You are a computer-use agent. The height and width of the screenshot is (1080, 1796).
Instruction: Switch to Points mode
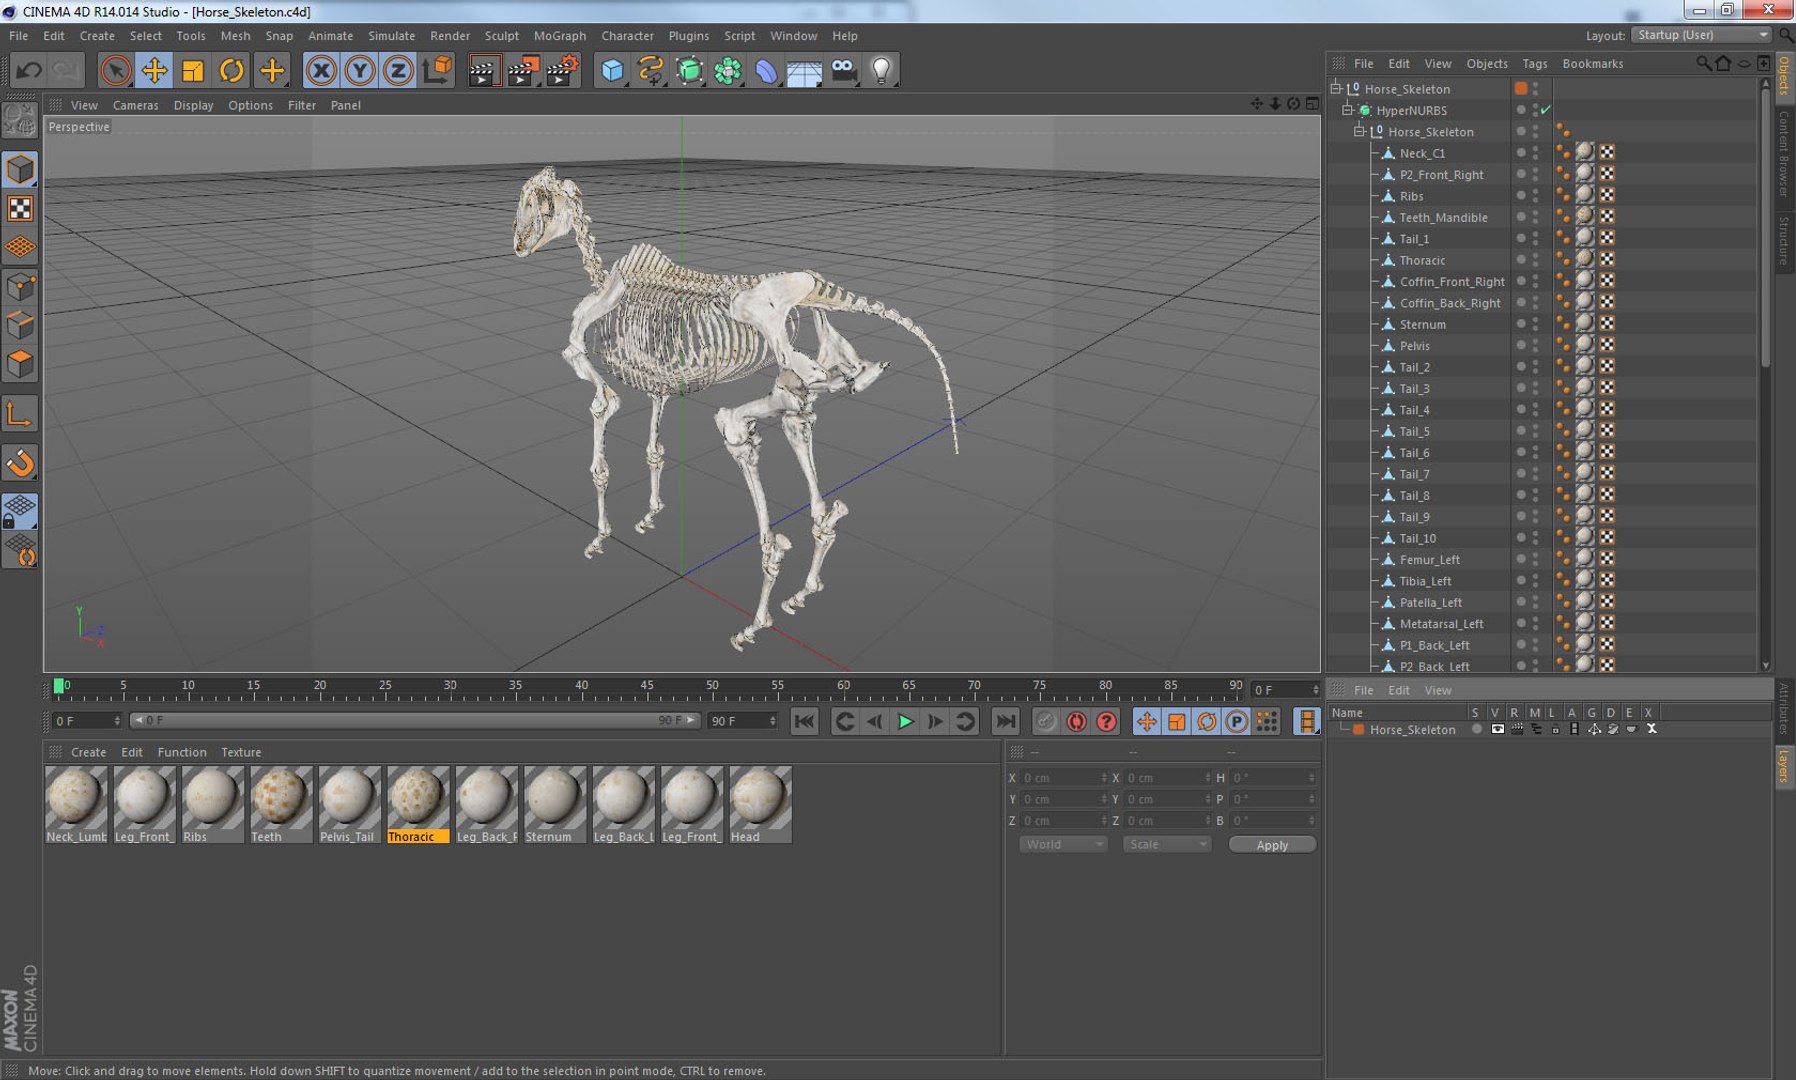[20, 287]
